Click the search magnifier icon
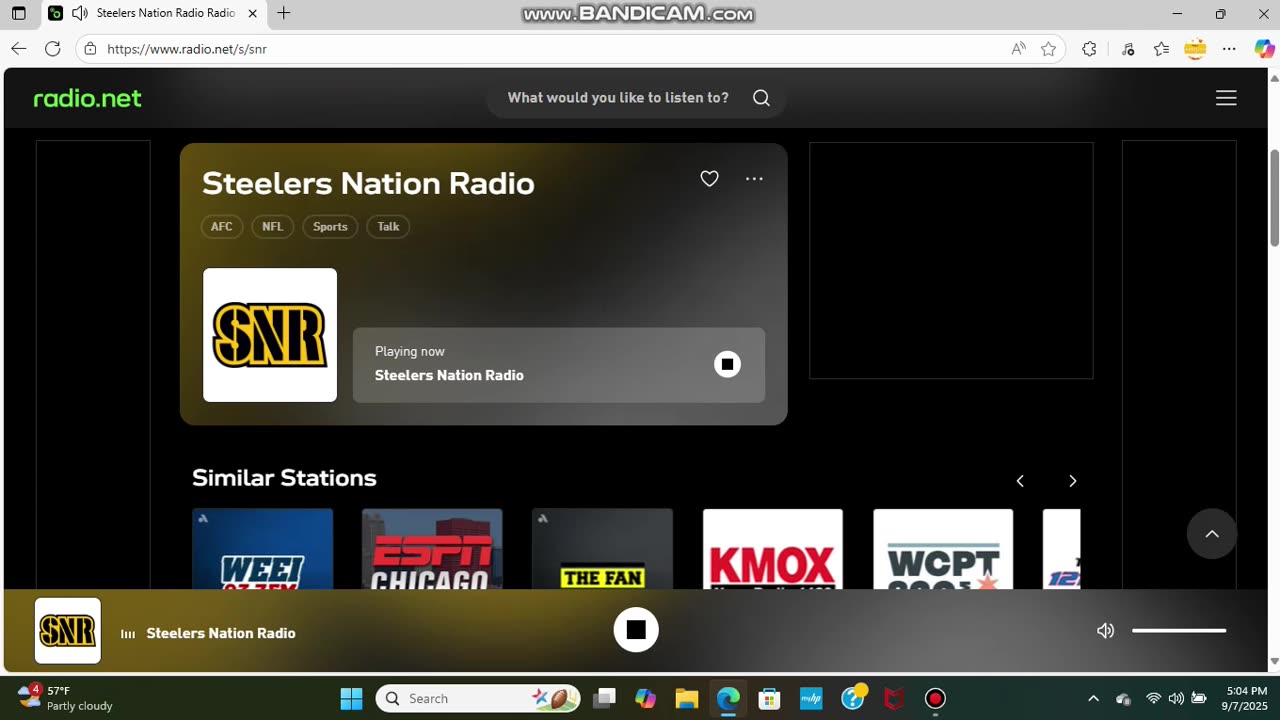The height and width of the screenshot is (720, 1280). coord(761,98)
